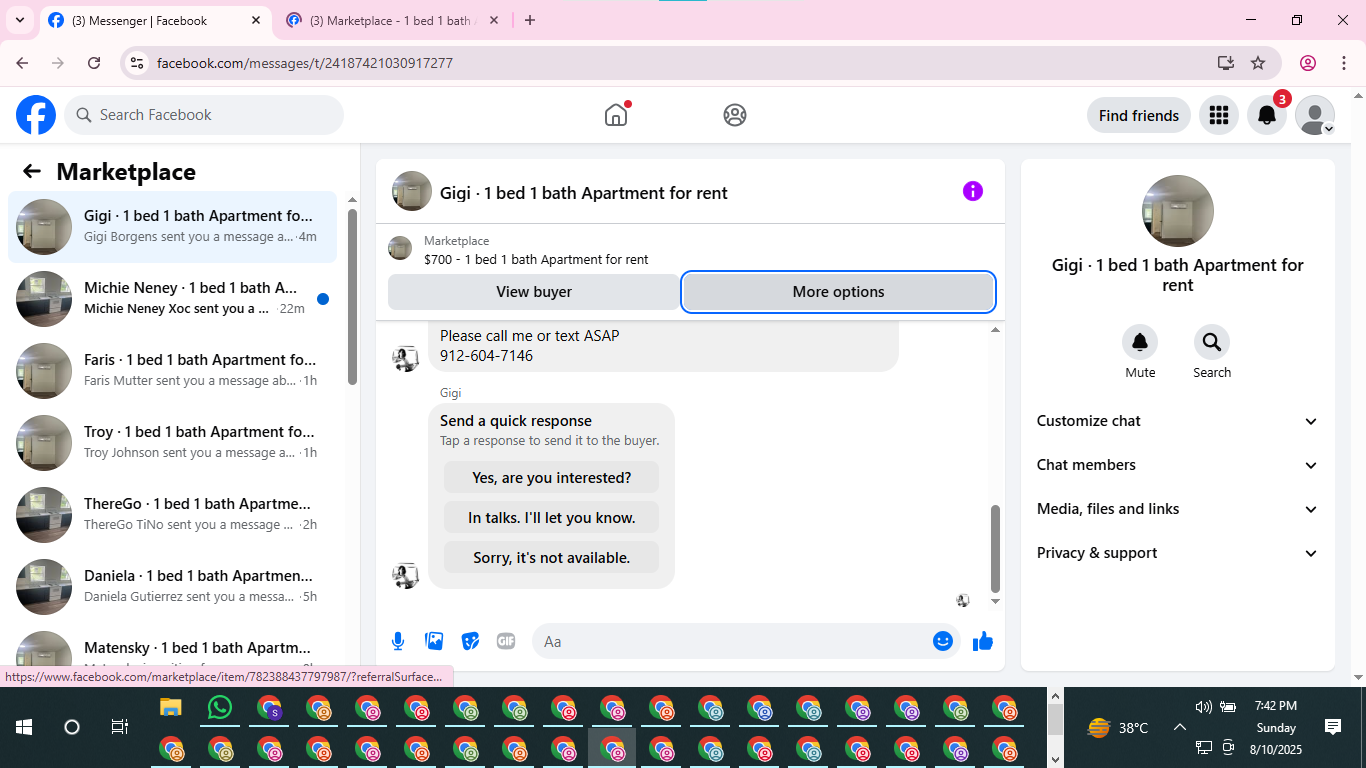Click the View buyer button
Screen dimensions: 1366x768
coord(534,292)
